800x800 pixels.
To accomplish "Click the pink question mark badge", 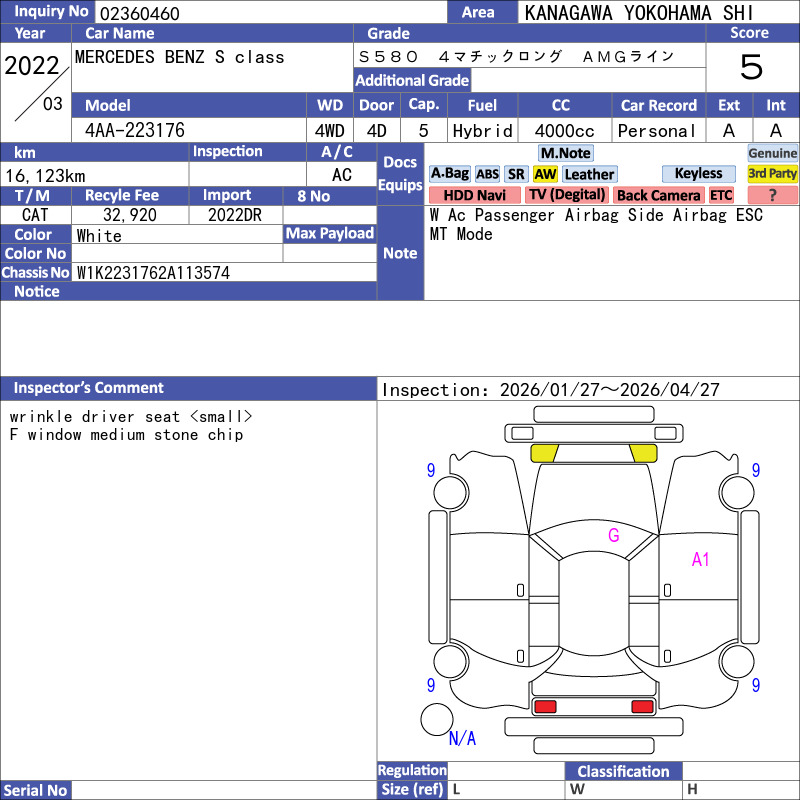I will (772, 195).
